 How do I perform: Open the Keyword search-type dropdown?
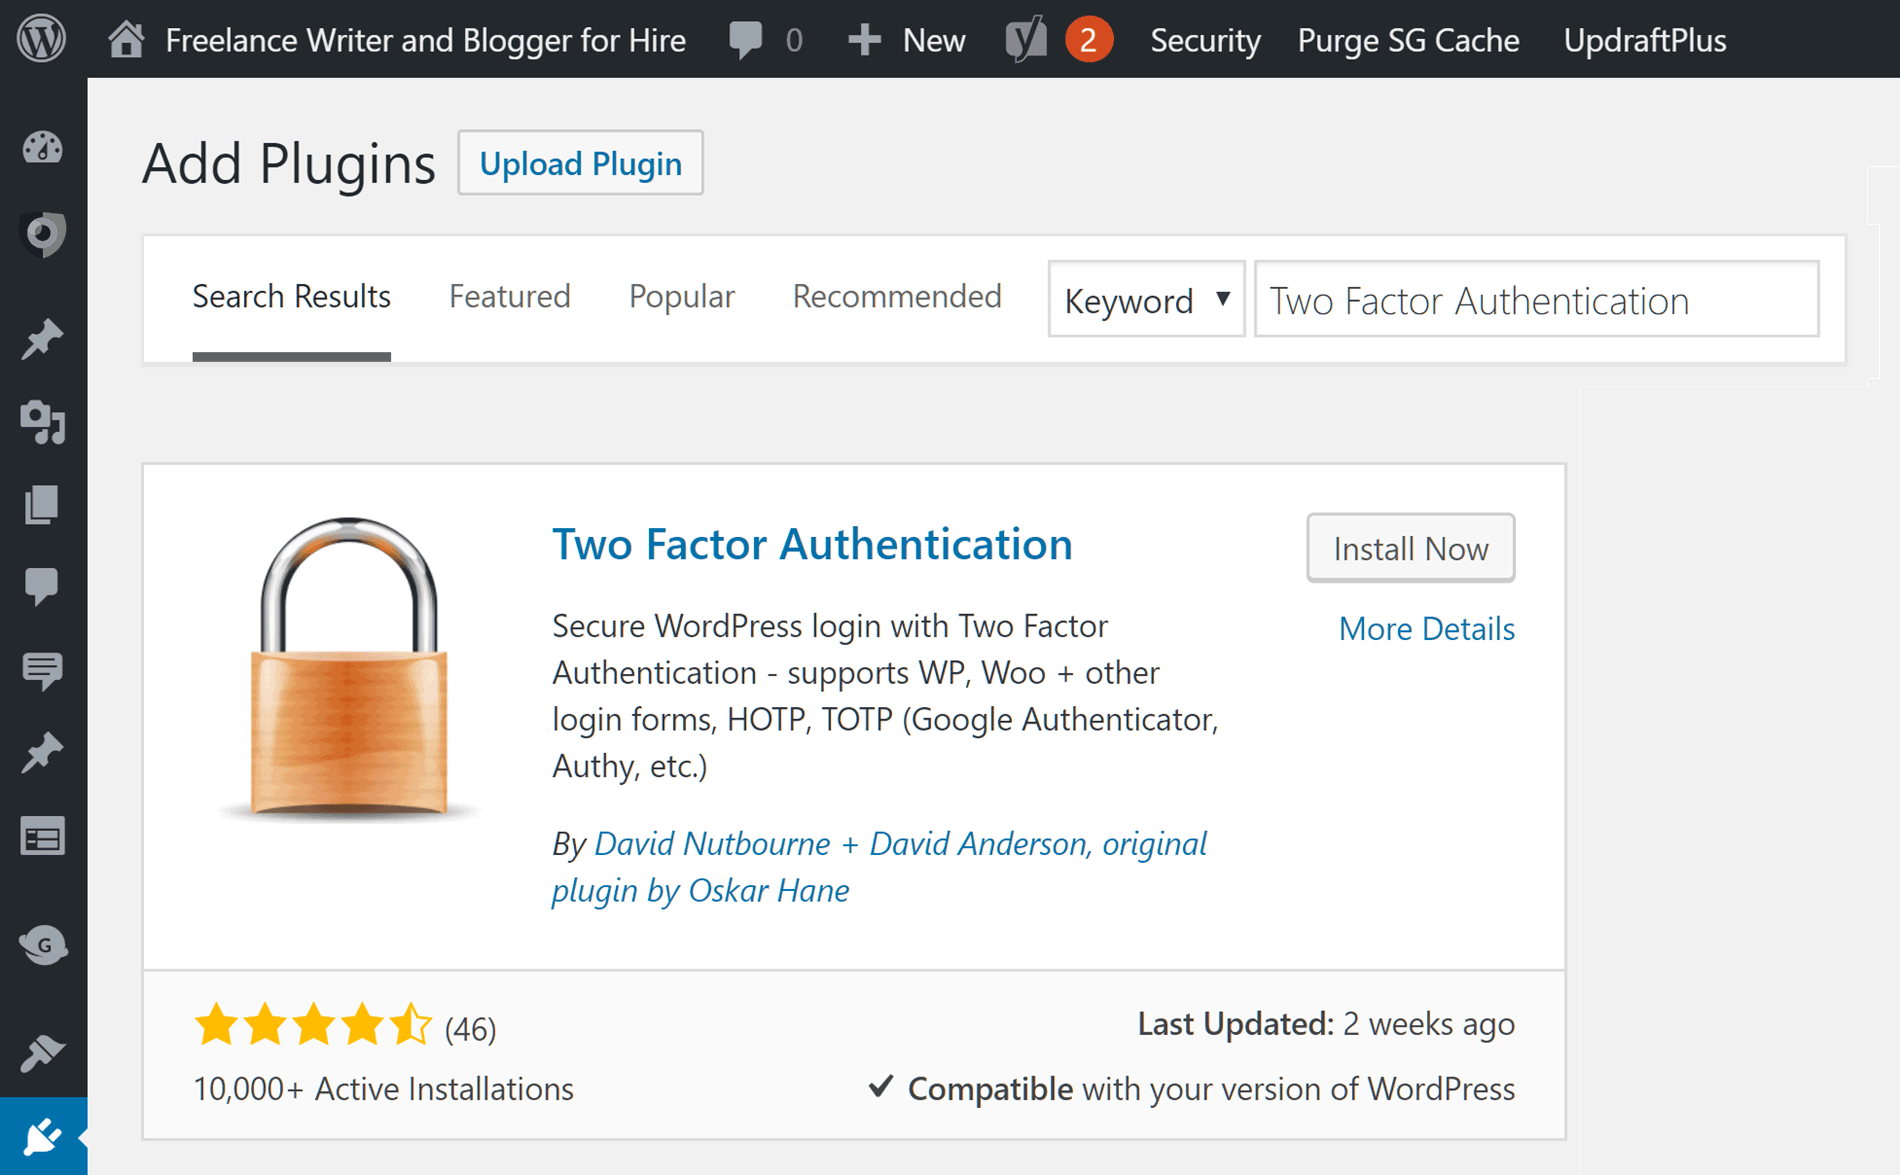tap(1146, 299)
